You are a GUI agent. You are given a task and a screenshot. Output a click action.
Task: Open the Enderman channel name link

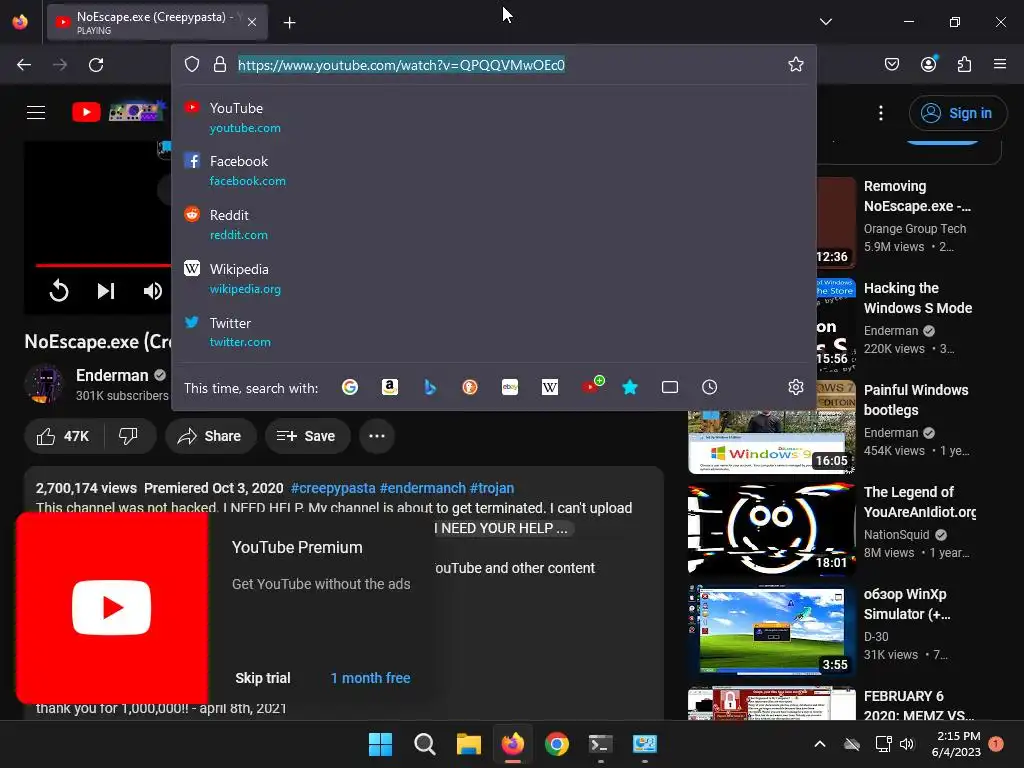point(112,376)
